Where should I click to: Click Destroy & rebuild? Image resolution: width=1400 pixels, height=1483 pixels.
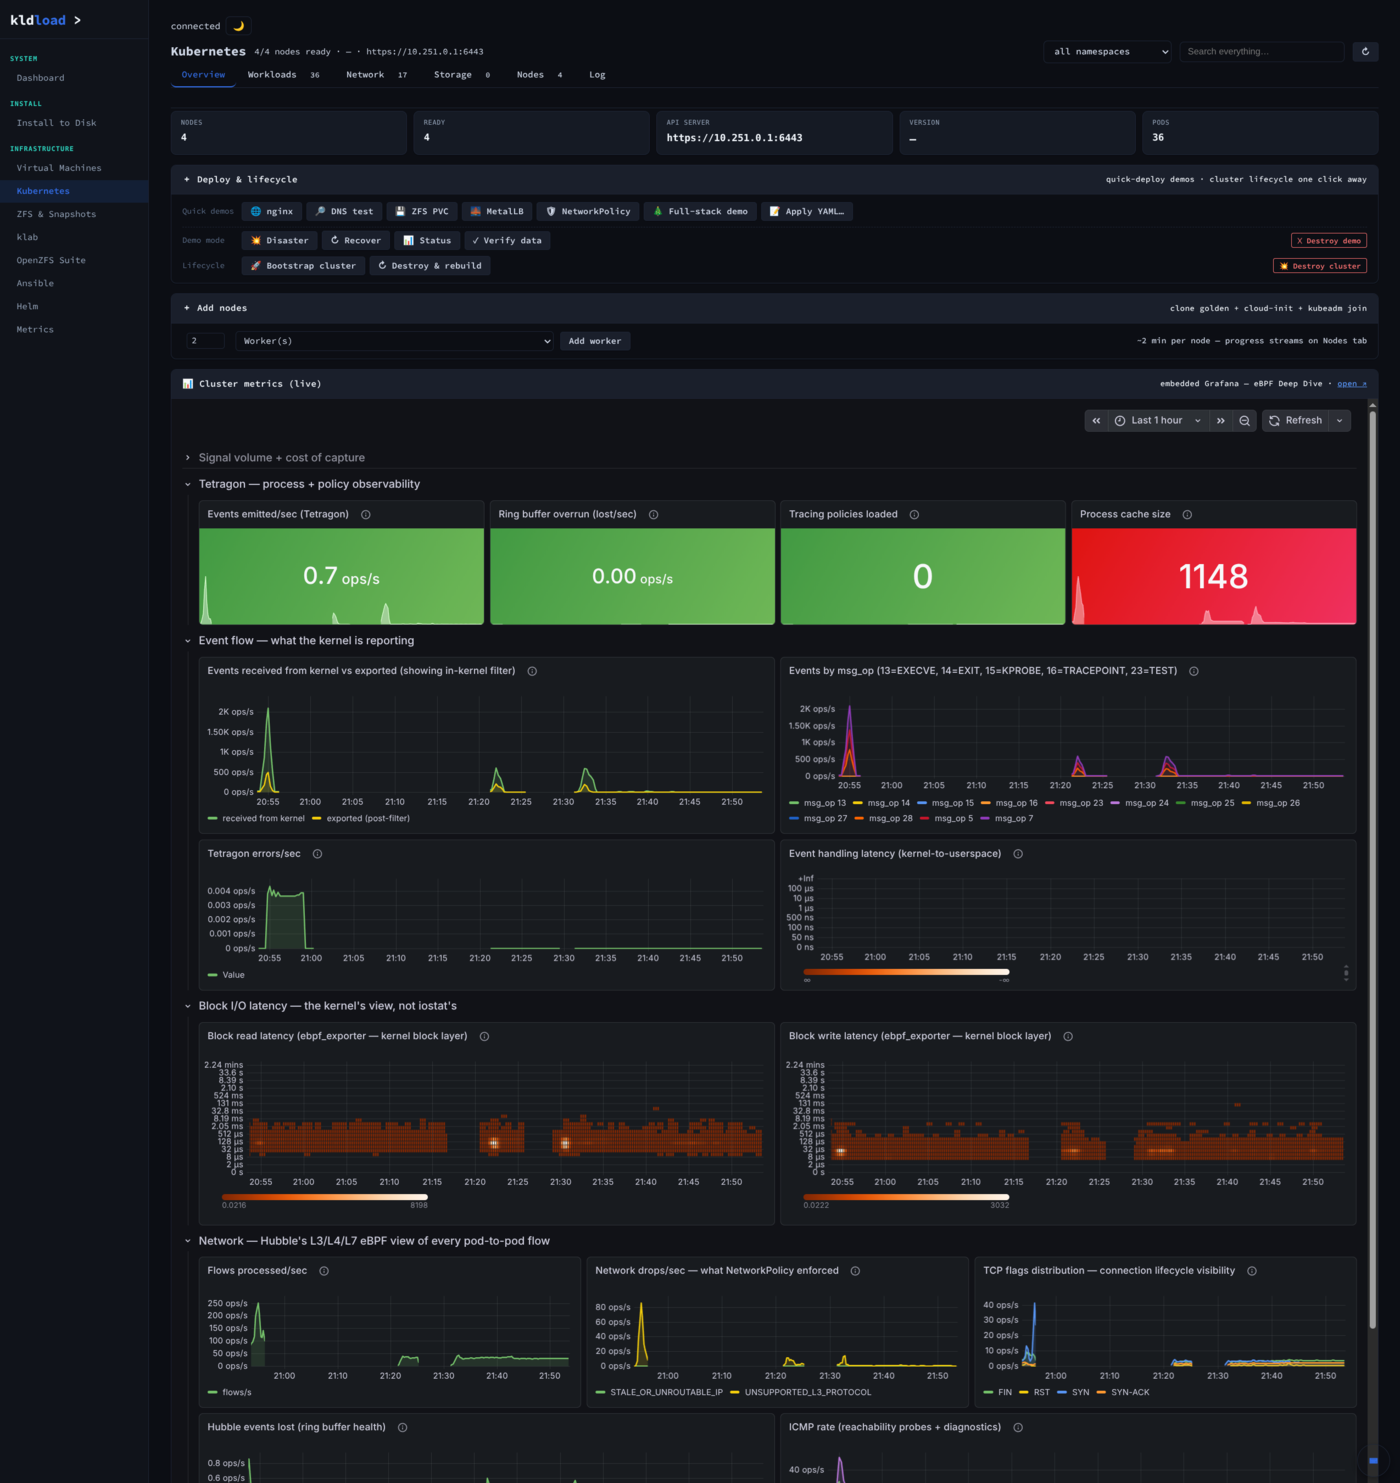click(430, 265)
